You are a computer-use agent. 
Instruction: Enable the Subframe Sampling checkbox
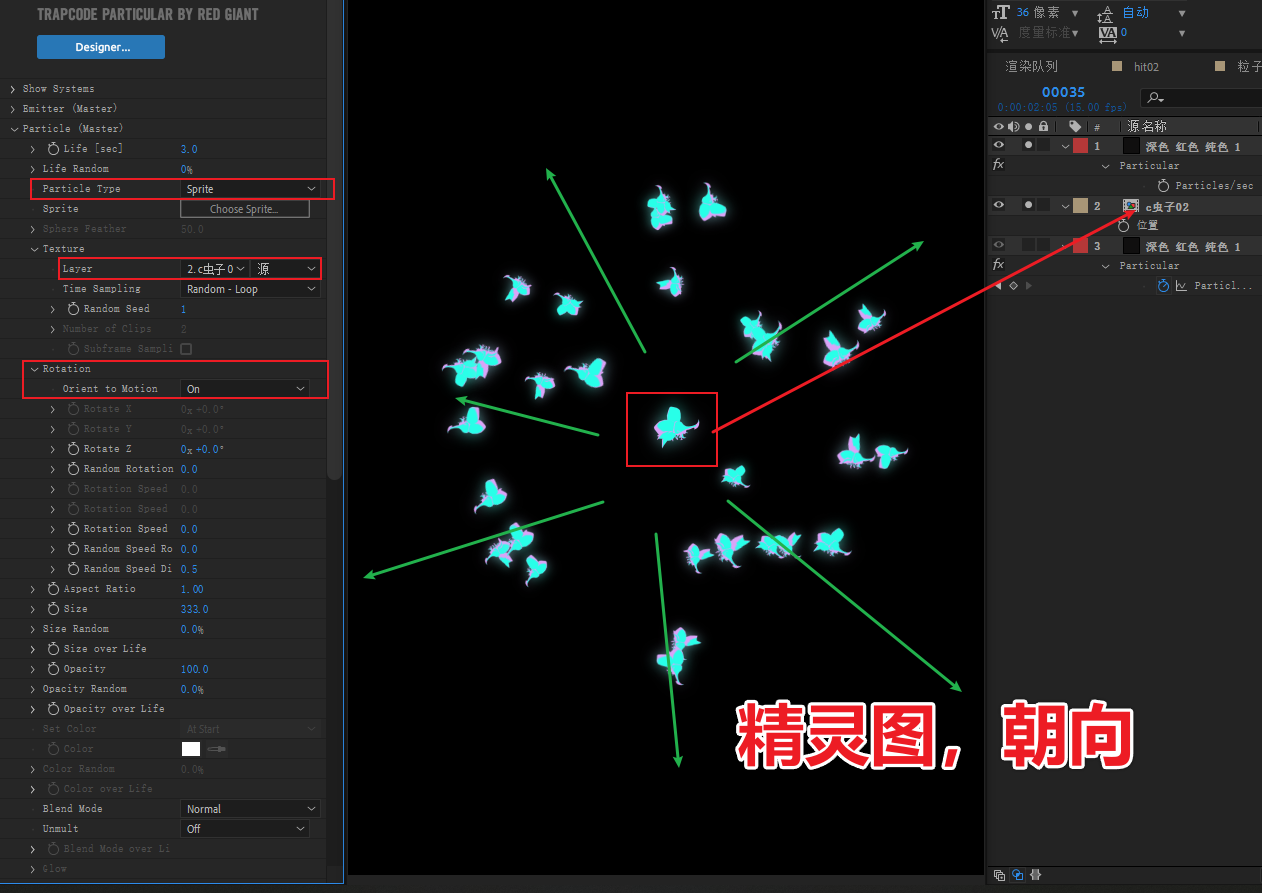click(186, 349)
